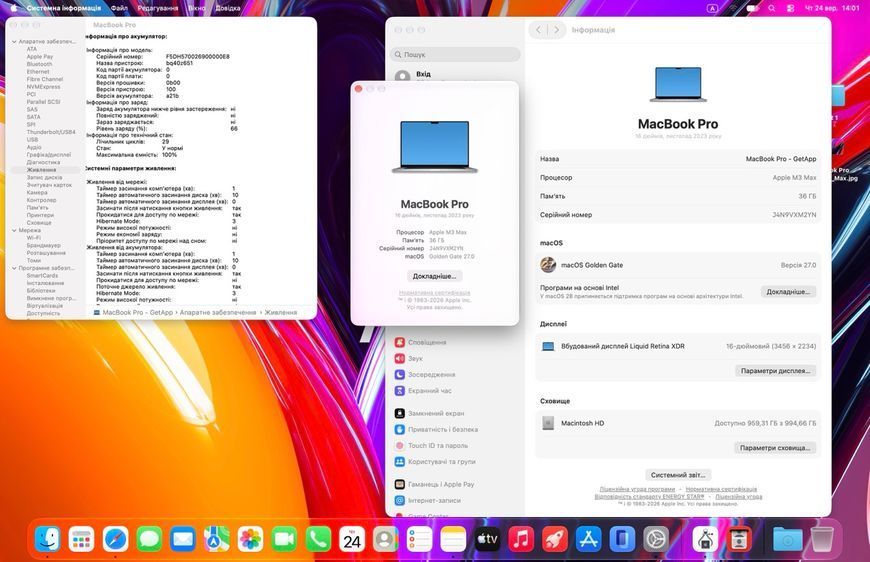This screenshot has height=562, width=870.
Task: Open Notes app in Dock
Action: coord(454,539)
